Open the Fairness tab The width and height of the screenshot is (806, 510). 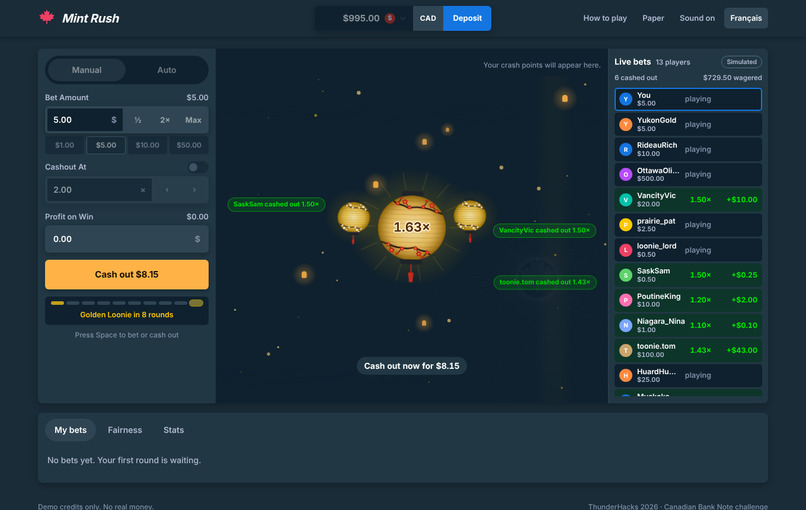pos(125,430)
